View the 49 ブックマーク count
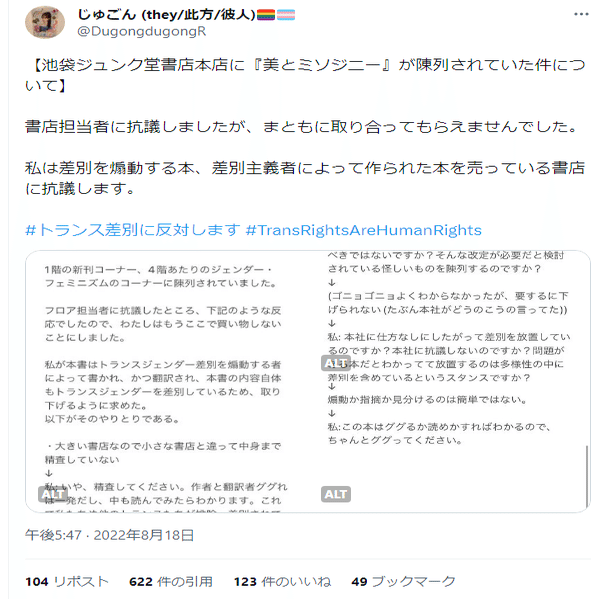The height and width of the screenshot is (599, 599). point(403,581)
